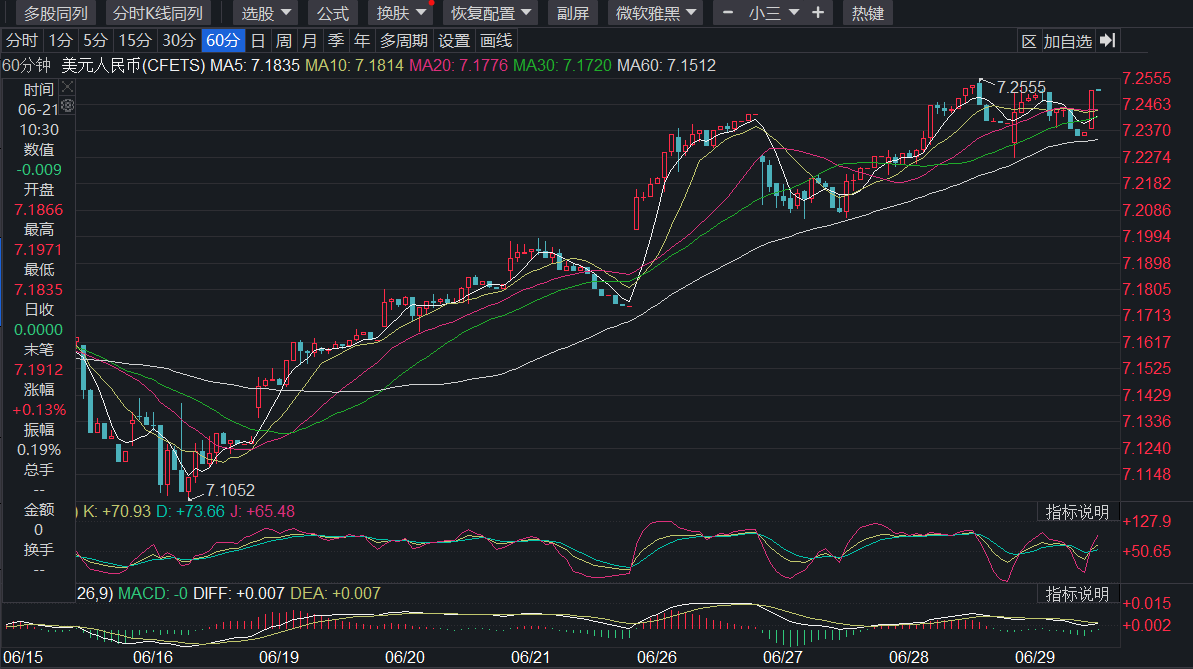Screen dimensions: 1193x669
Task: Close the data info panel with the X icon
Action: click(67, 88)
